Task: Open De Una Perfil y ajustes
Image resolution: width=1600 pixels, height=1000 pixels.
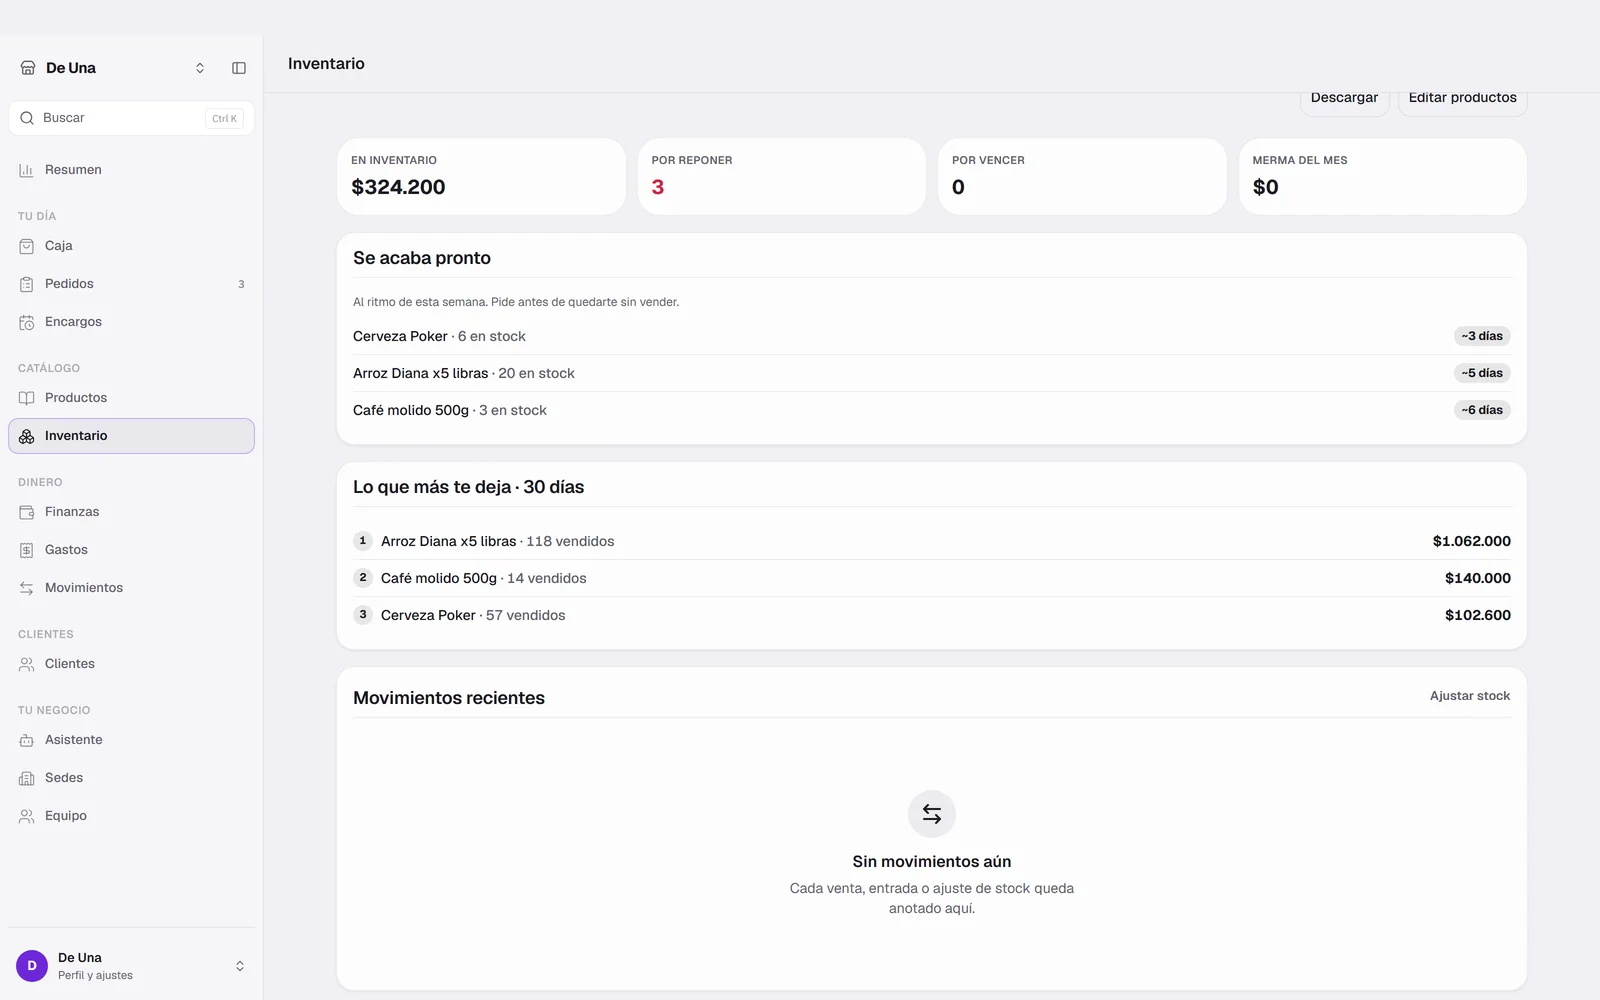Action: pos(131,966)
